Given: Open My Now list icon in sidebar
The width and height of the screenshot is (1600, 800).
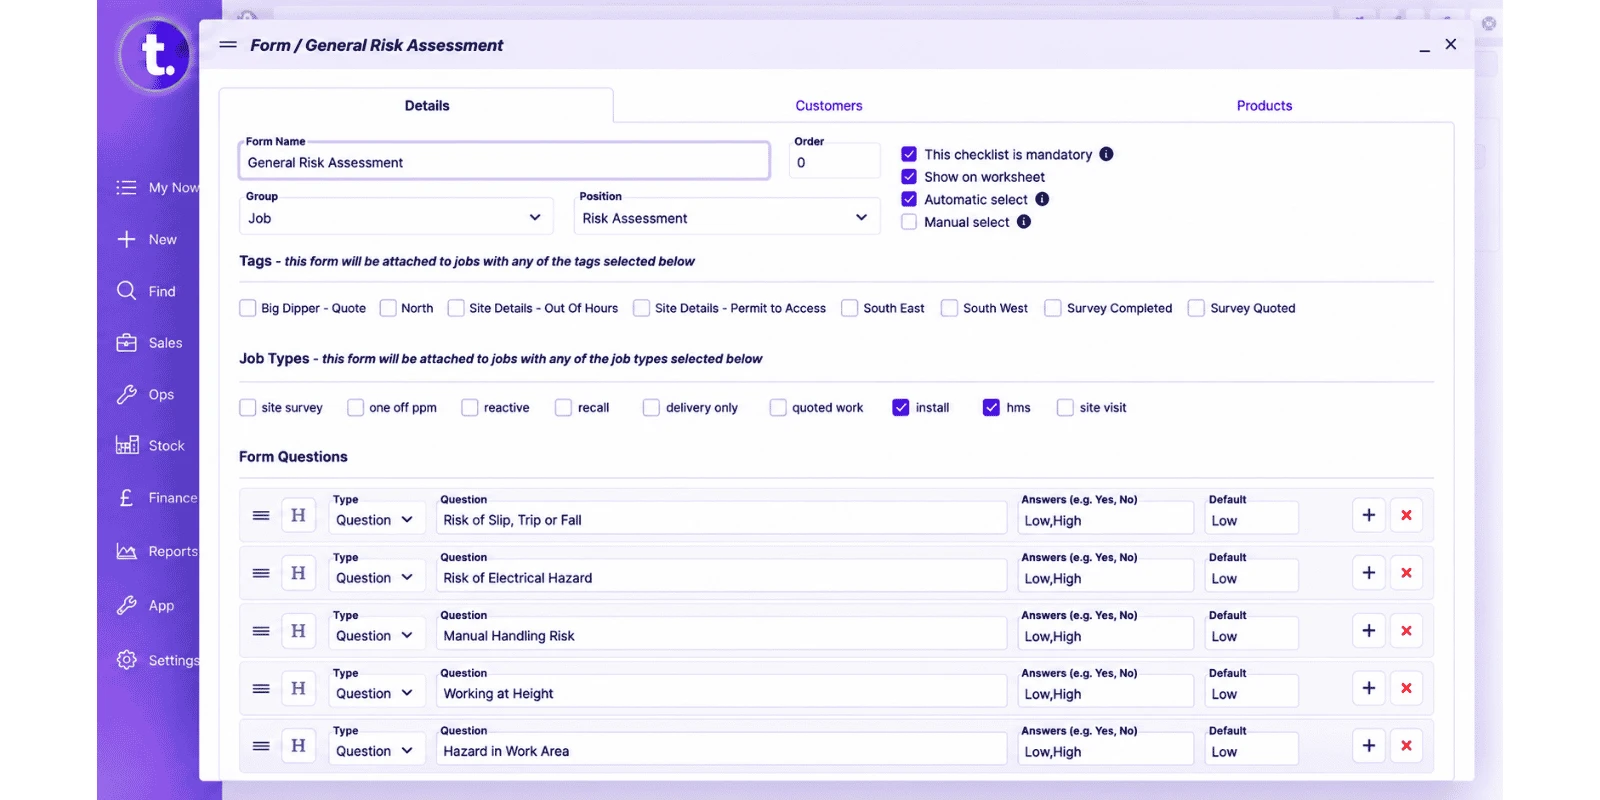Looking at the screenshot, I should 126,188.
